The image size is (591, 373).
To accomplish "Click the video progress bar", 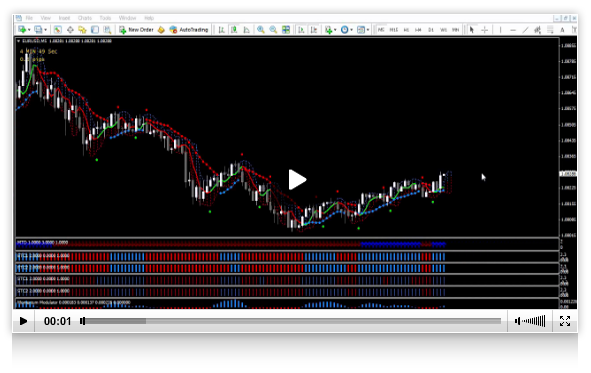I will pyautogui.click(x=291, y=321).
